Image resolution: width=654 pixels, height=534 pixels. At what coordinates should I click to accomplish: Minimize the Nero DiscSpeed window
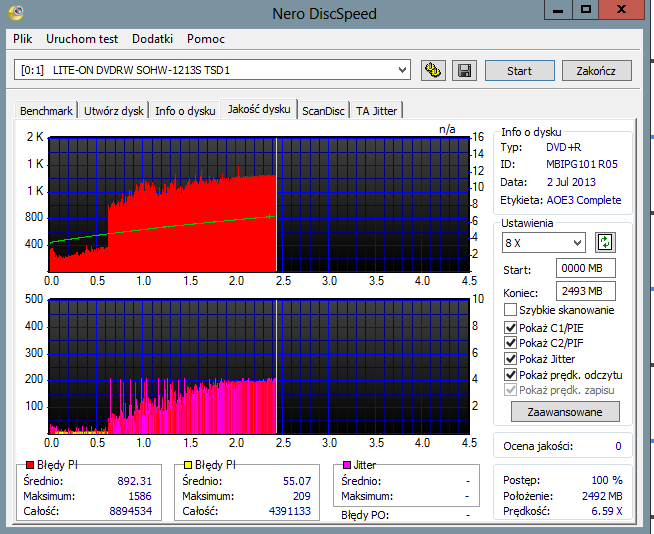[558, 10]
